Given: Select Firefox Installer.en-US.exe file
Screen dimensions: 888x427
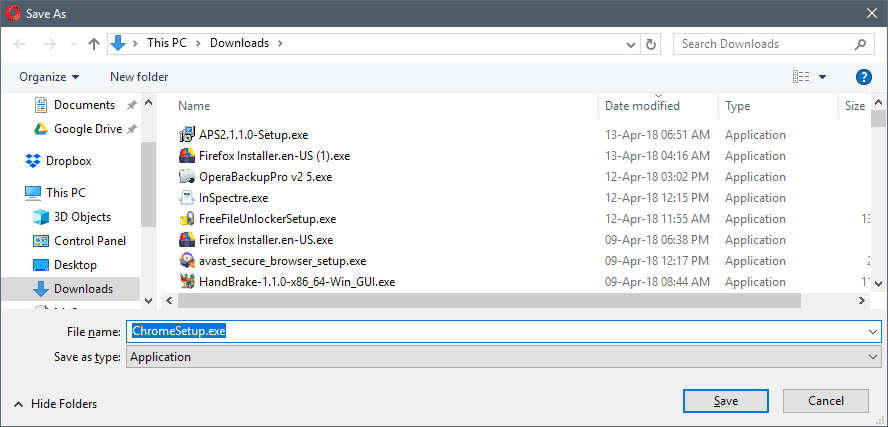Looking at the screenshot, I should [266, 240].
